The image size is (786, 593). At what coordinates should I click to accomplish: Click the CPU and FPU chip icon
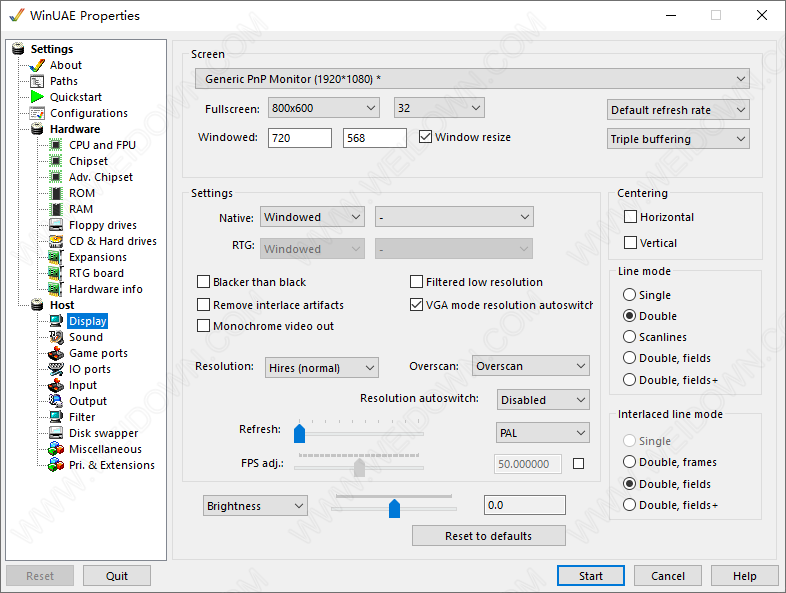pos(56,145)
